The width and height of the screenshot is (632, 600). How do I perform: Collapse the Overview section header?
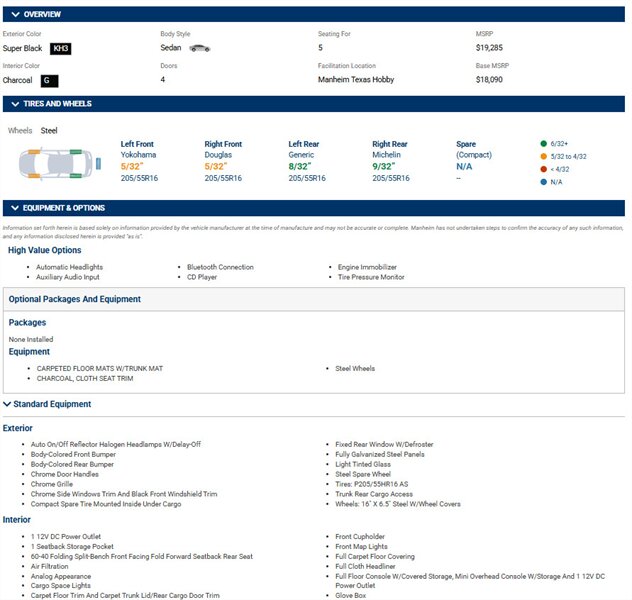click(x=16, y=14)
